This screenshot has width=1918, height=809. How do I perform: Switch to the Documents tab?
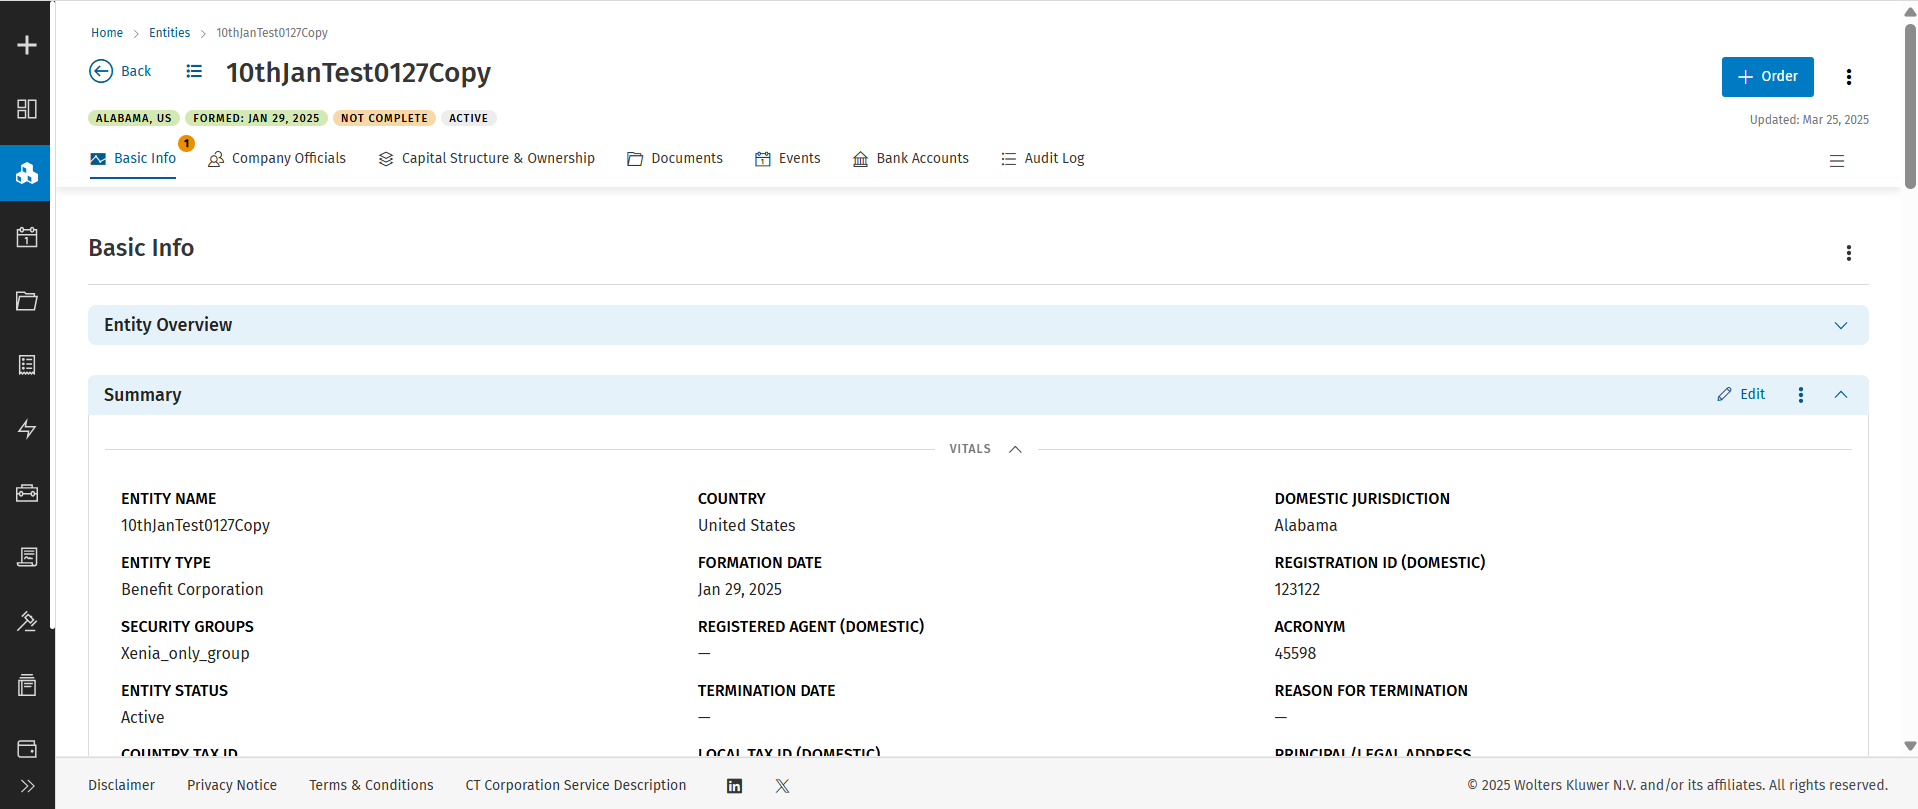675,158
